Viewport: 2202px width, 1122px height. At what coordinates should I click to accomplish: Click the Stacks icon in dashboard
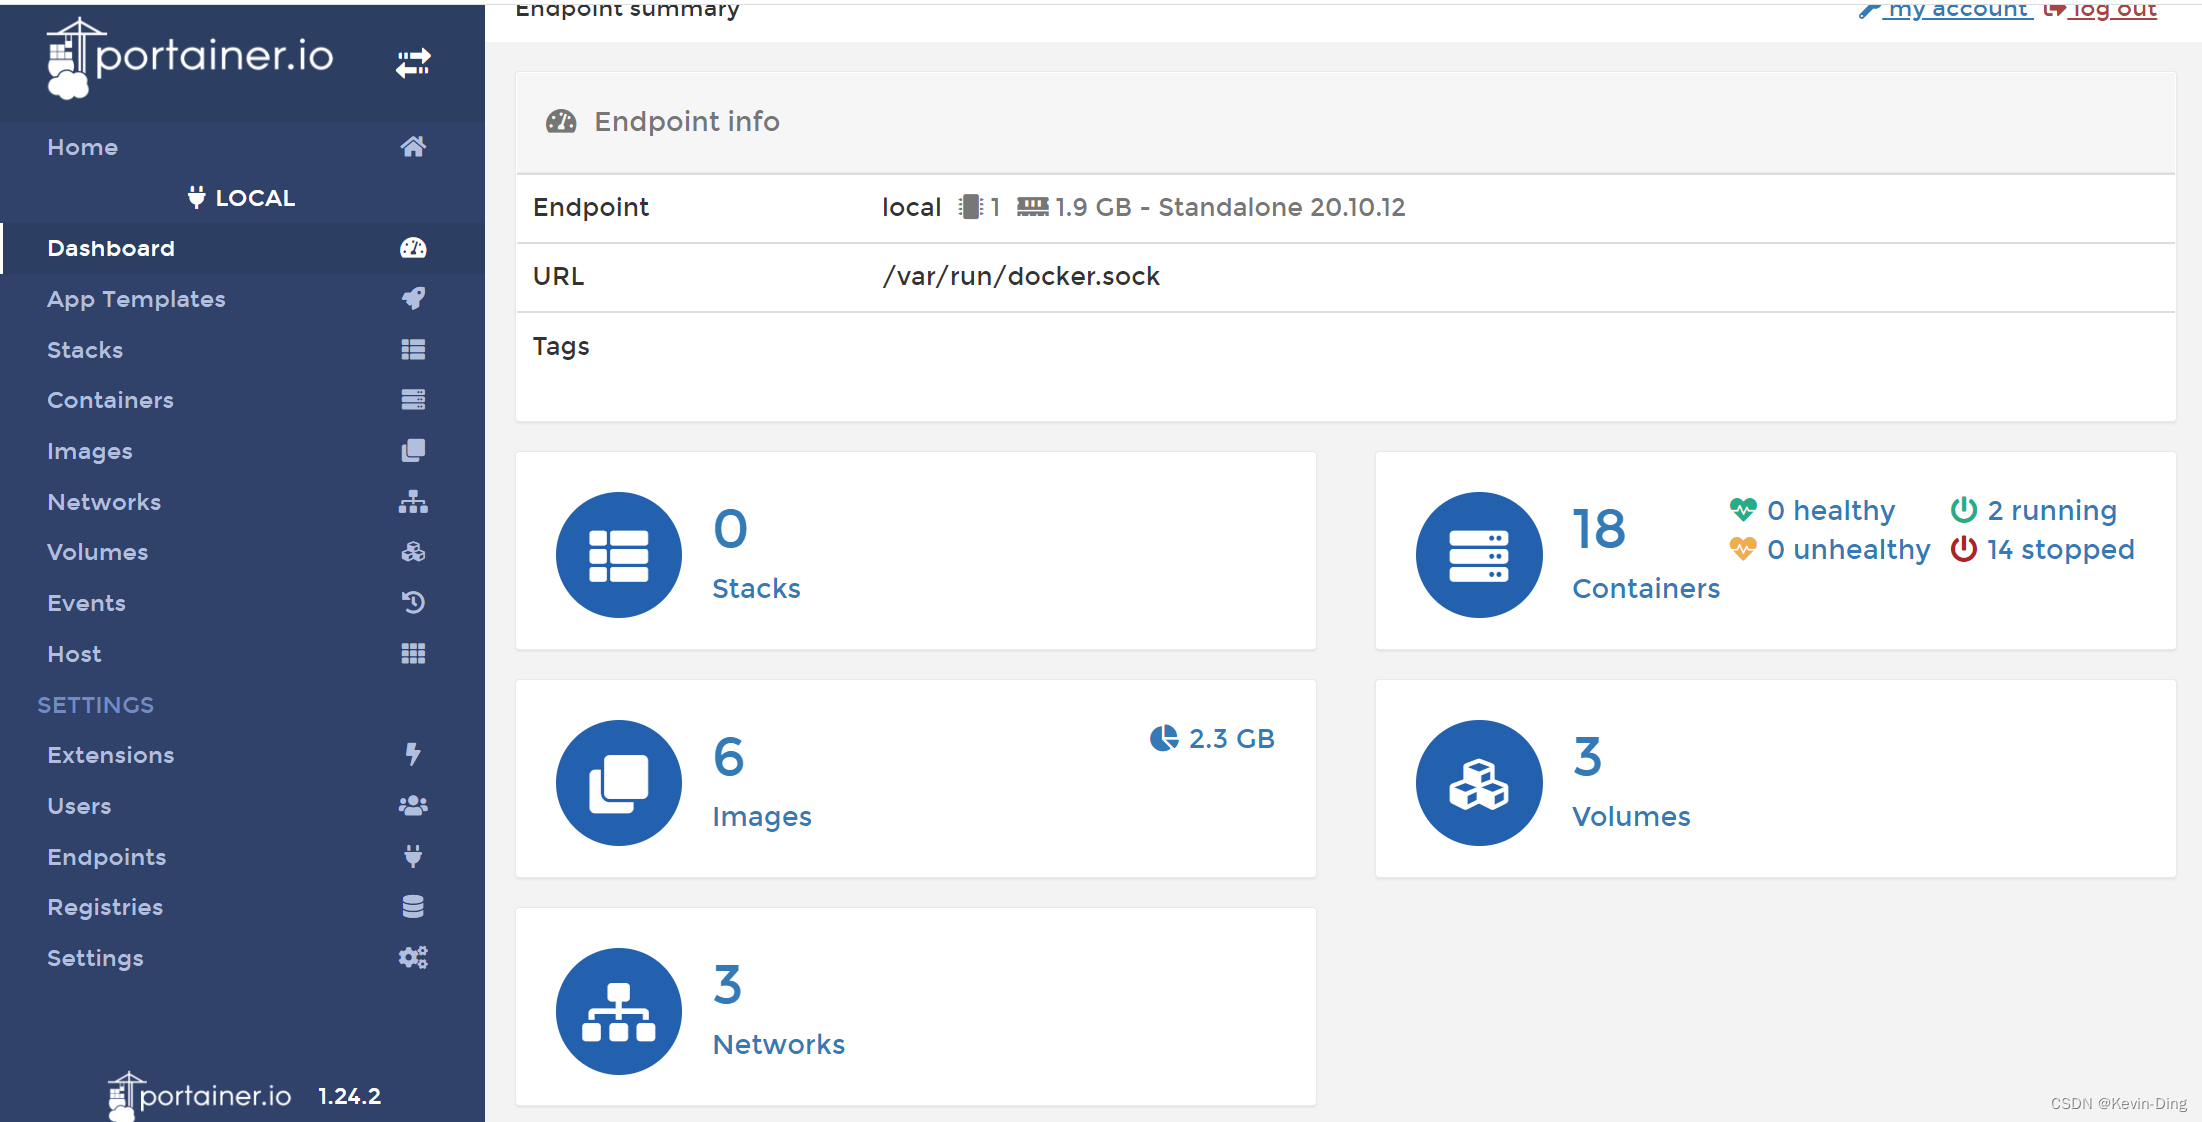tap(621, 552)
